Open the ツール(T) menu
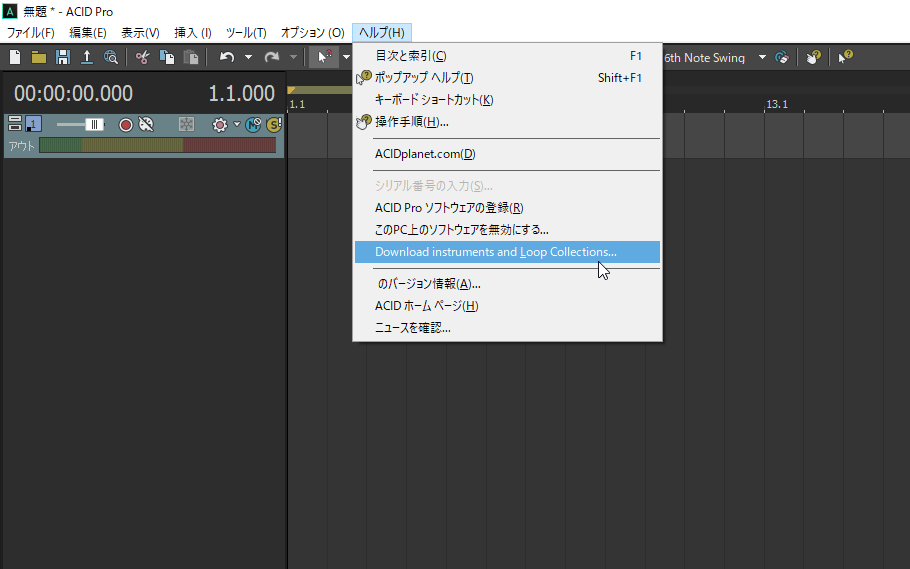Screen dimensions: 910x569 pyautogui.click(x=246, y=33)
